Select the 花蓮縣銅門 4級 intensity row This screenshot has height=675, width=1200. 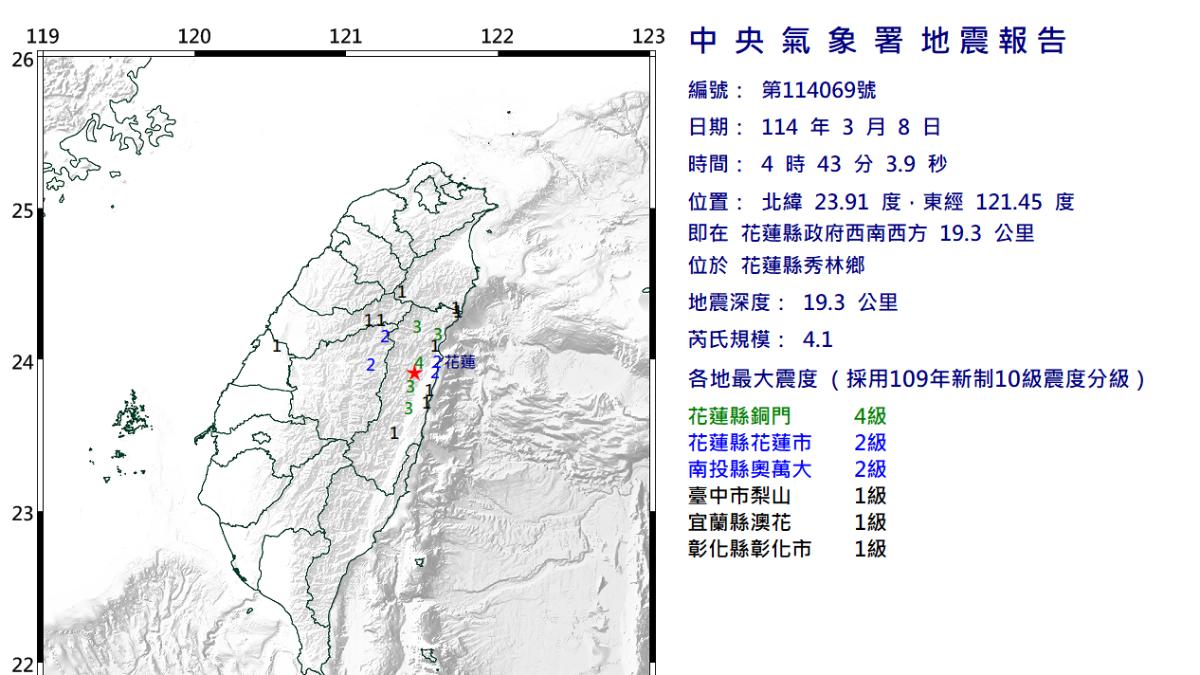click(x=787, y=416)
